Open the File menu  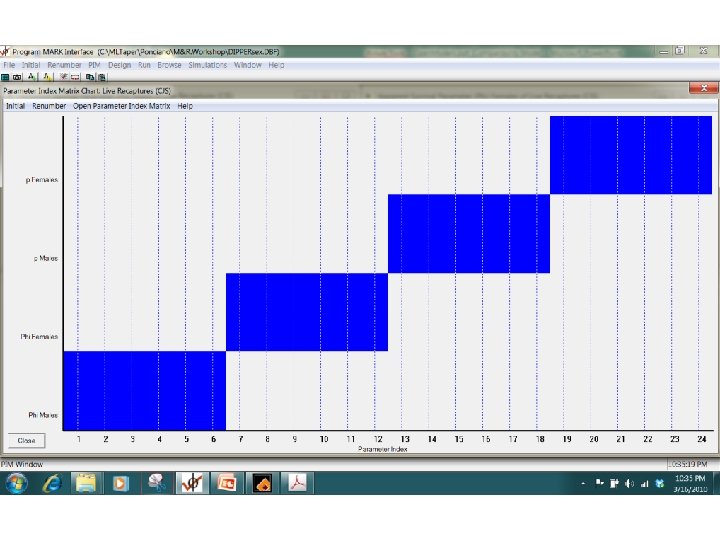click(x=9, y=65)
